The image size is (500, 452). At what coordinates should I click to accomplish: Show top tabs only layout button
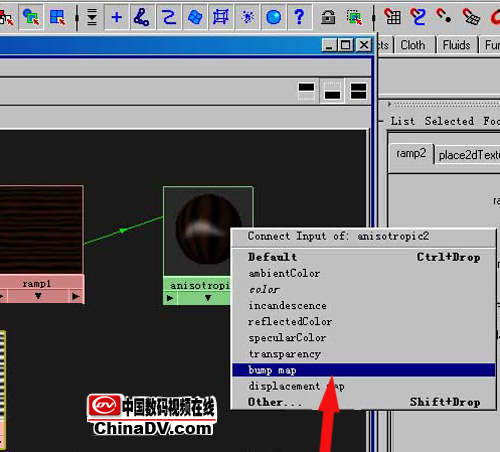pos(306,91)
